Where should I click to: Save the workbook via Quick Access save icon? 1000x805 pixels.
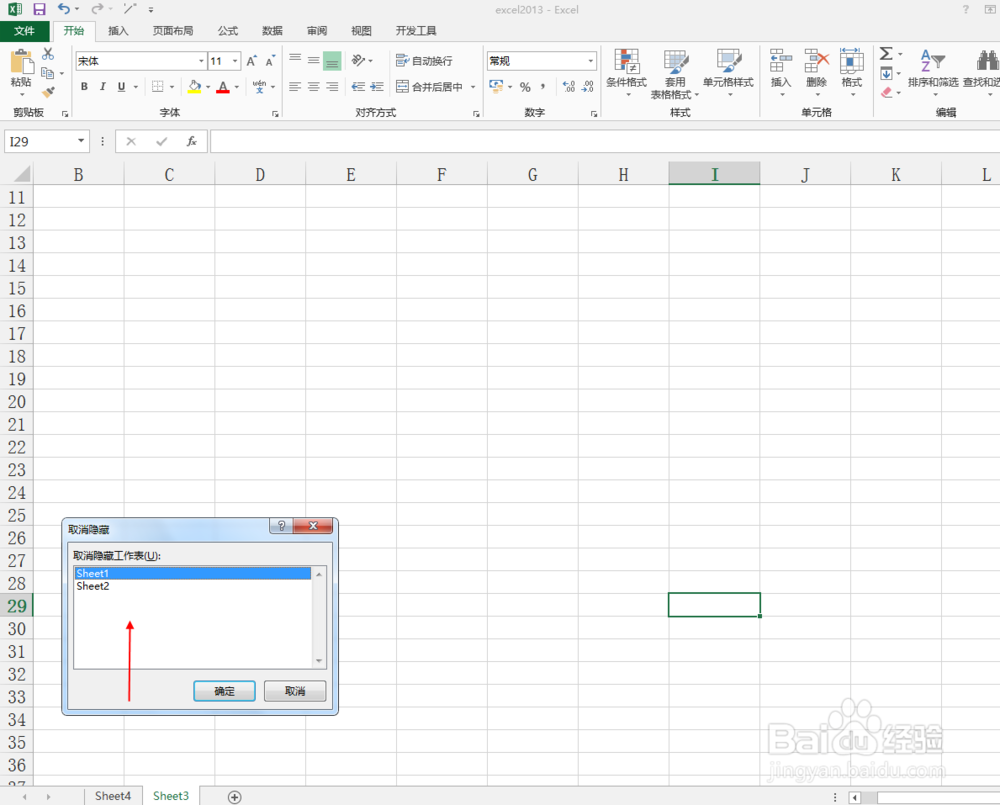click(38, 9)
